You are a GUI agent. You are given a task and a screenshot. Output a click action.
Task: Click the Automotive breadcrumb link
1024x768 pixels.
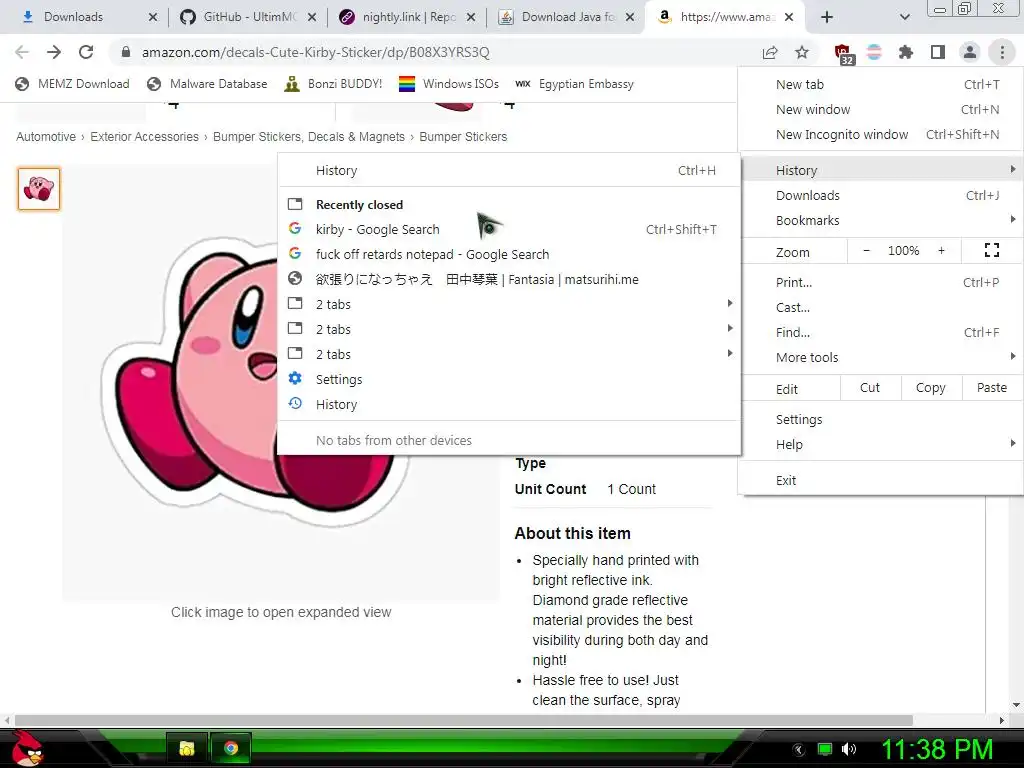(46, 136)
